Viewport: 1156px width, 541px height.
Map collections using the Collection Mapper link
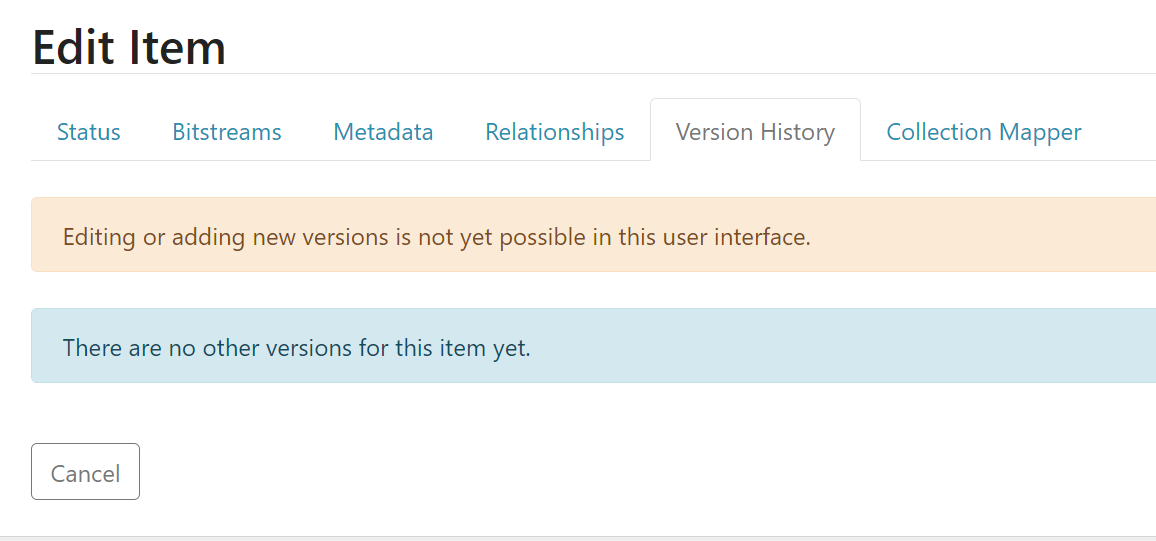click(x=984, y=132)
